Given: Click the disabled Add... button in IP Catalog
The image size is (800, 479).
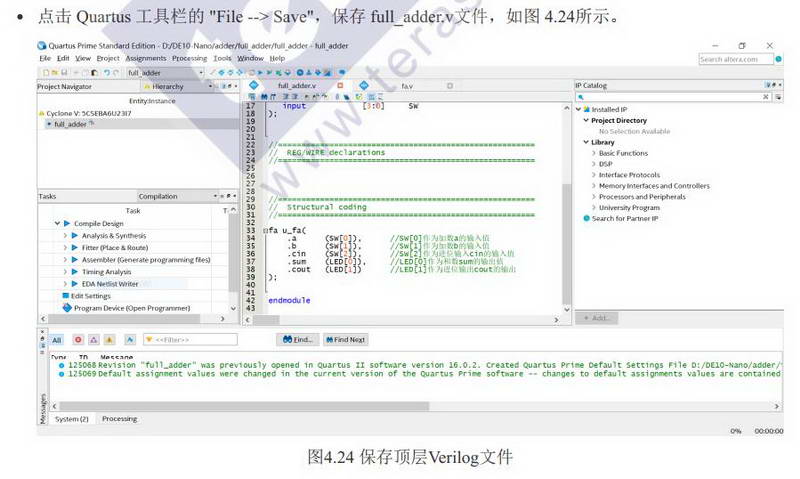Looking at the screenshot, I should click(x=596, y=318).
